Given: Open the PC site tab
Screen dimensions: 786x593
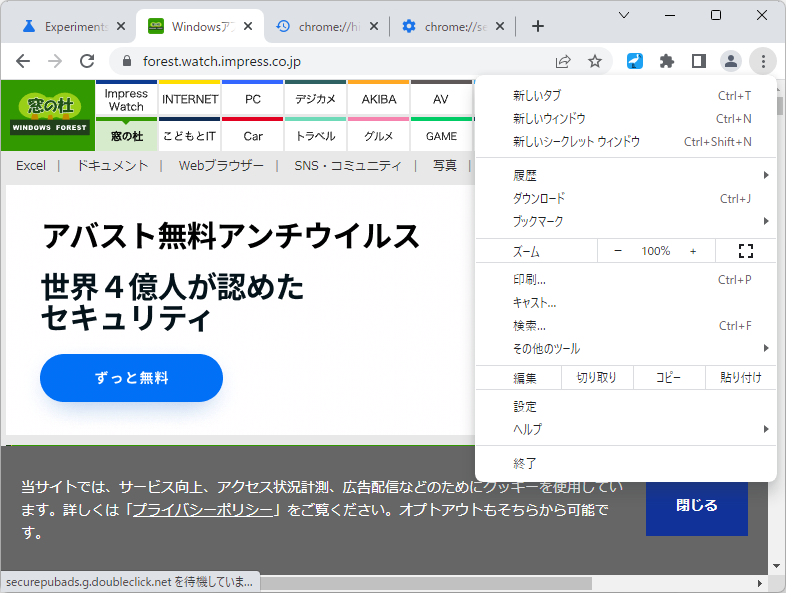Looking at the screenshot, I should point(253,100).
